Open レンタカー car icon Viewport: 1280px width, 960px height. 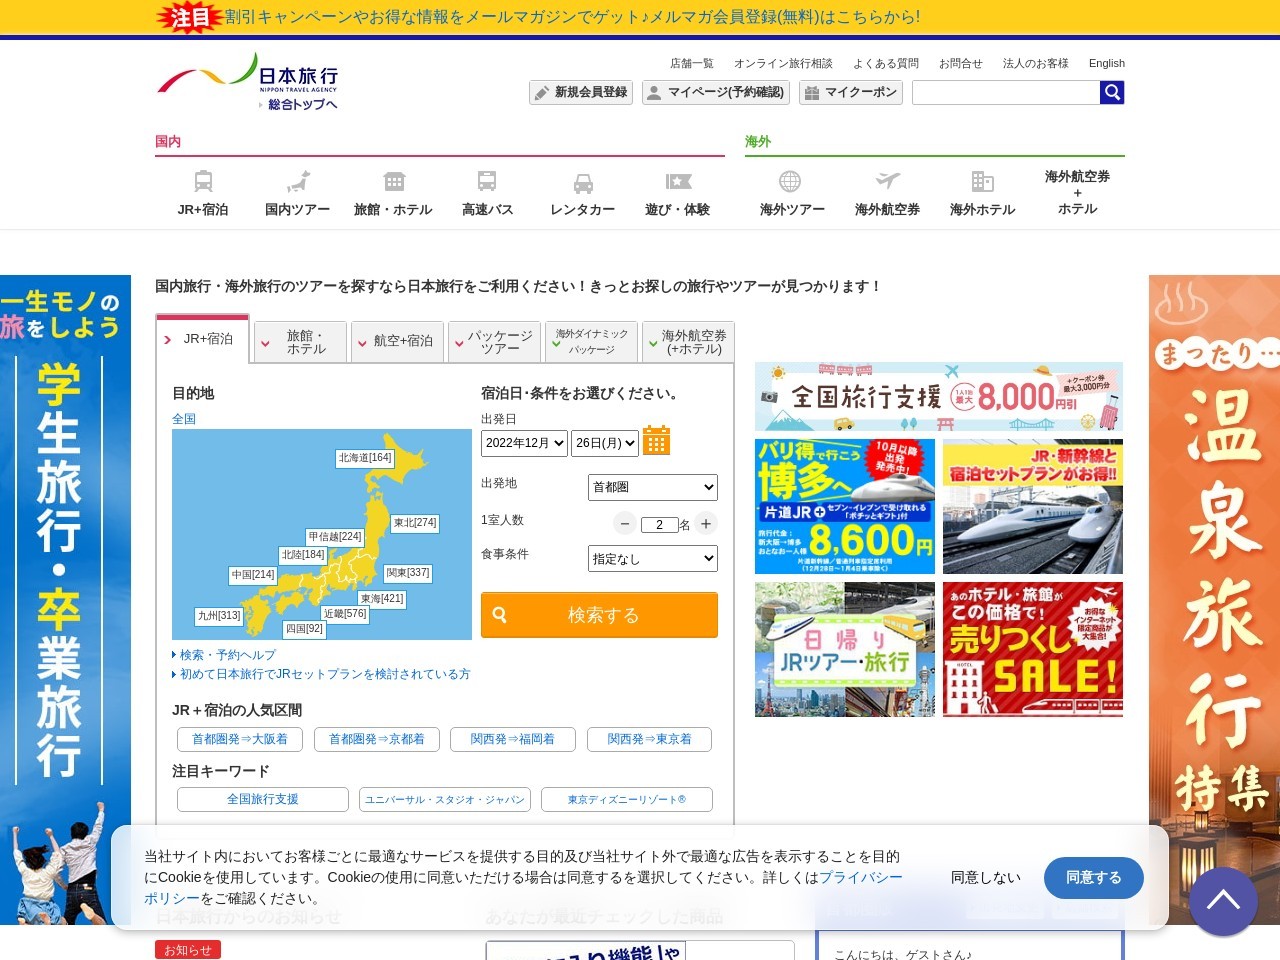[x=583, y=183]
